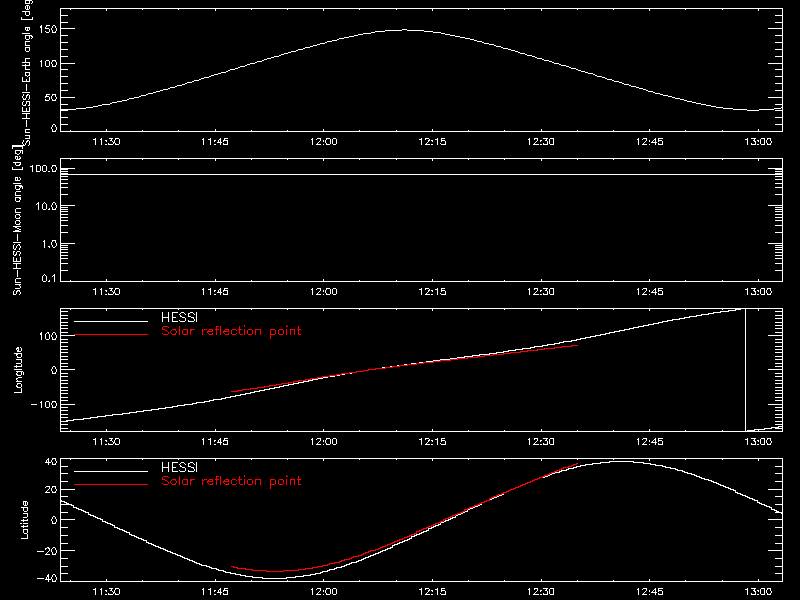Click 40 tick on Latitude axis
Viewport: 800px width, 600px height.
(51, 462)
